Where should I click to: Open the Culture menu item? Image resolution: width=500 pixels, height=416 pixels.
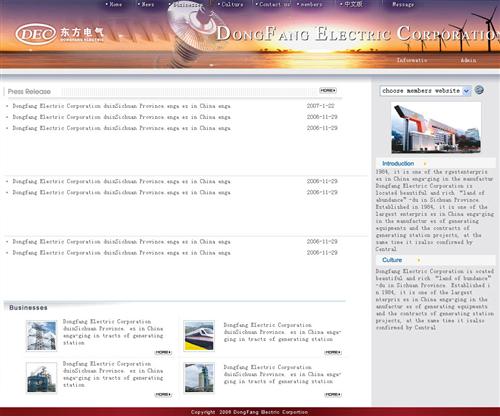click(230, 4)
